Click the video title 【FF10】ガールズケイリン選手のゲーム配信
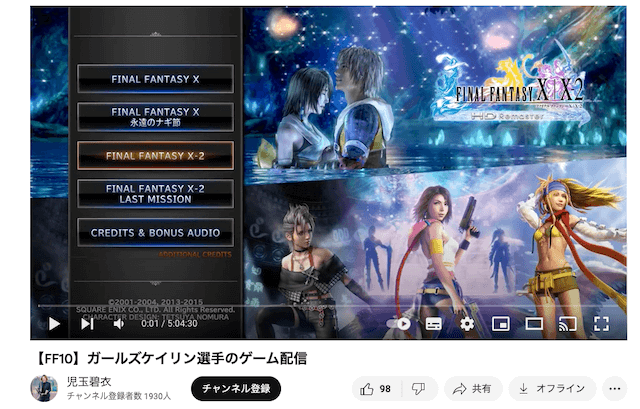 click(x=171, y=358)
